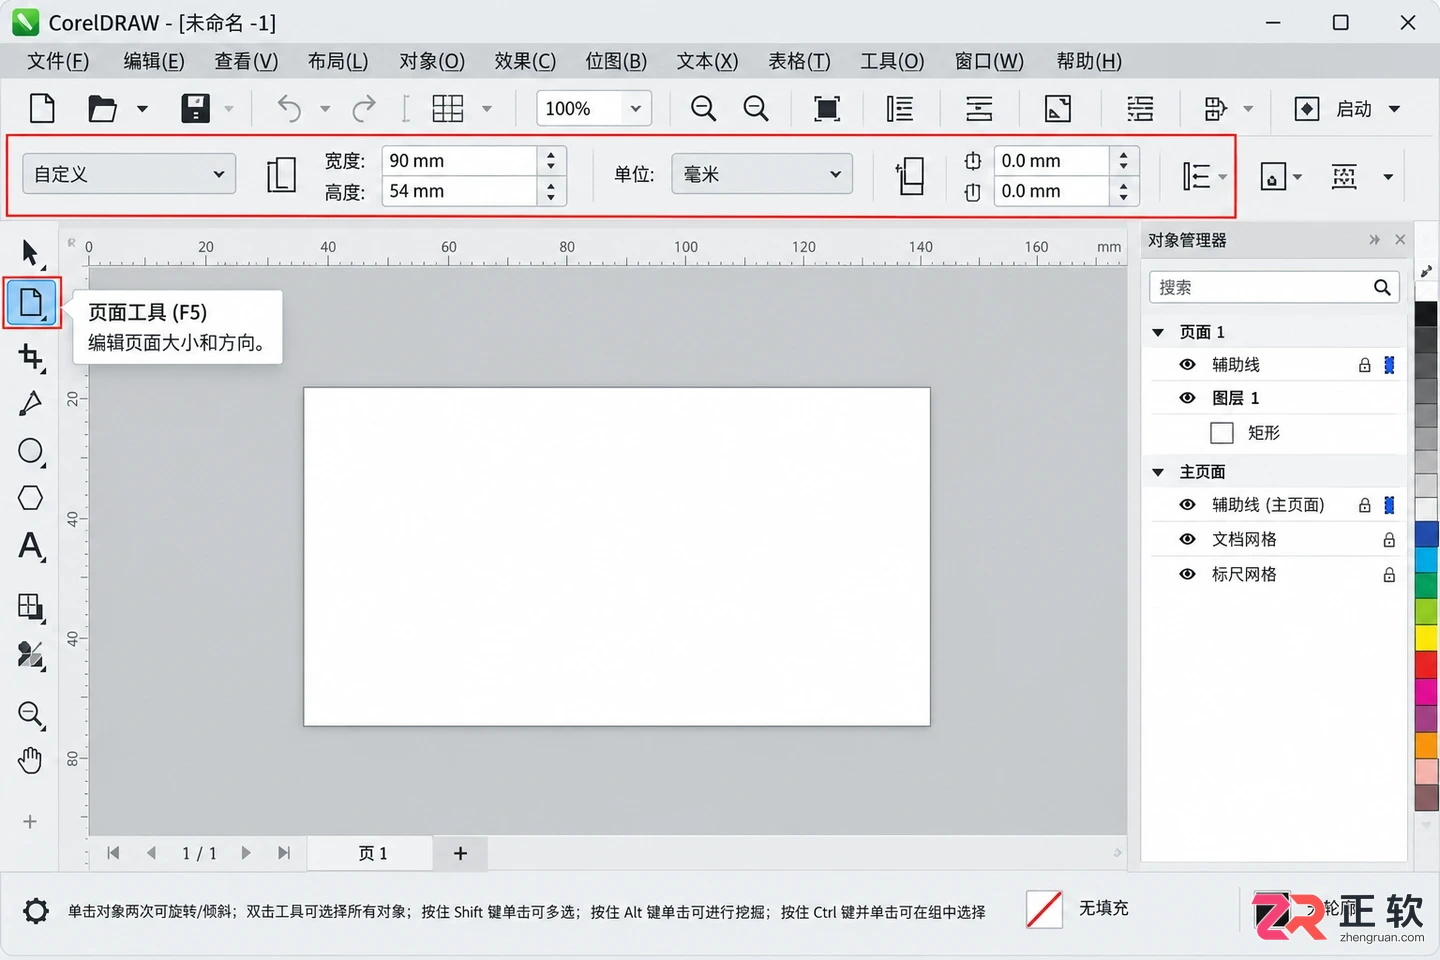Image resolution: width=1440 pixels, height=960 pixels.
Task: Select the Ellipse tool
Action: (x=31, y=452)
